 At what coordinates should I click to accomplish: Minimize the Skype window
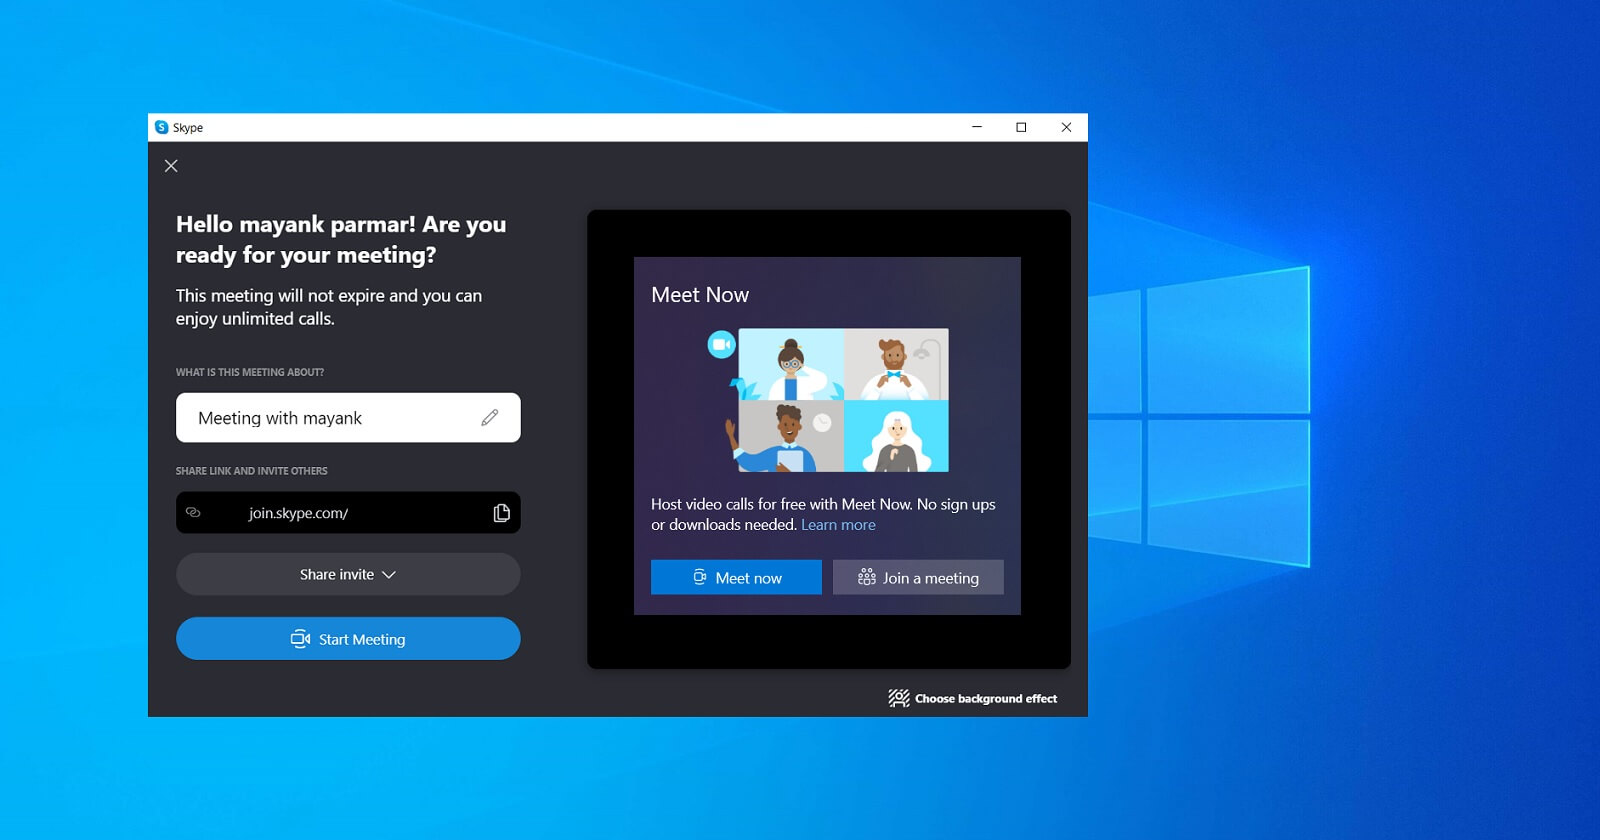point(977,127)
